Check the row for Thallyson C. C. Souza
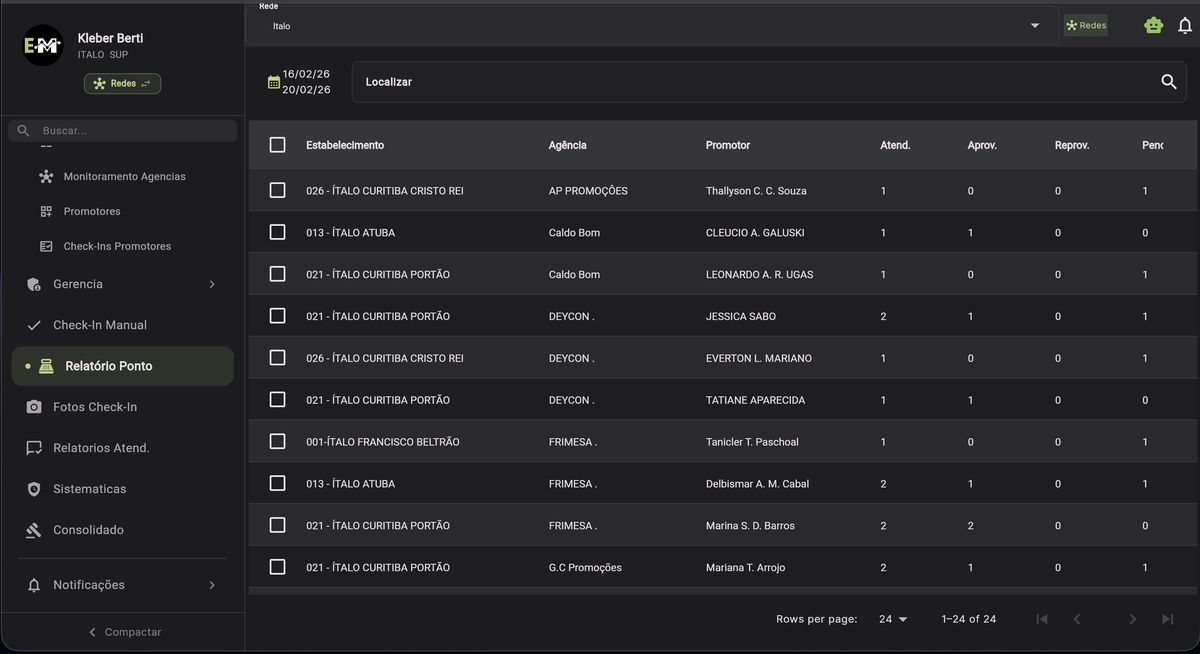1200x654 pixels. (x=277, y=190)
